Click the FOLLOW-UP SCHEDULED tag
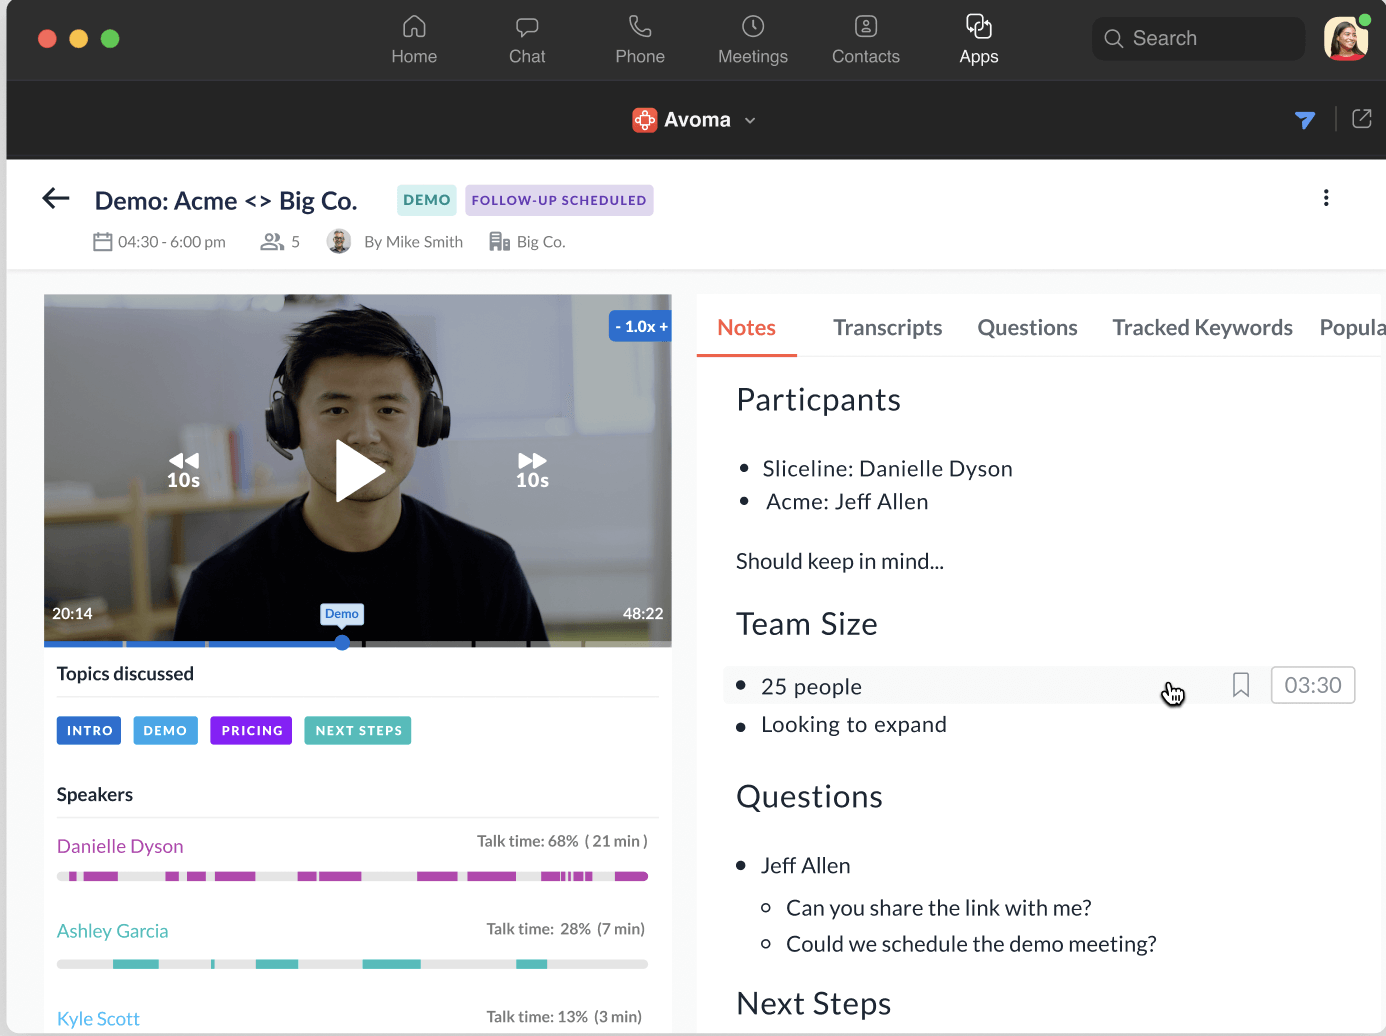The image size is (1386, 1036). [559, 200]
